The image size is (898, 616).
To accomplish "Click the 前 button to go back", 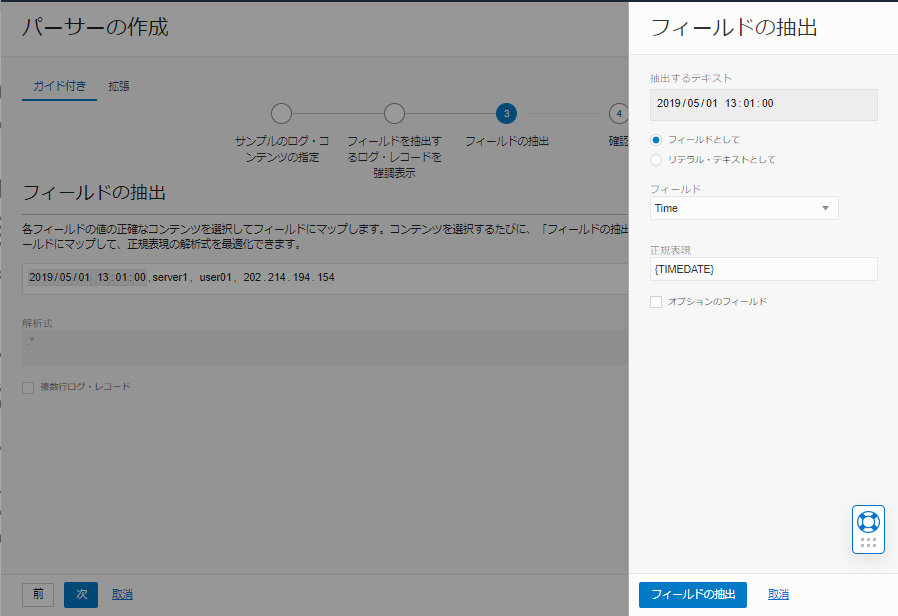I will [37, 594].
